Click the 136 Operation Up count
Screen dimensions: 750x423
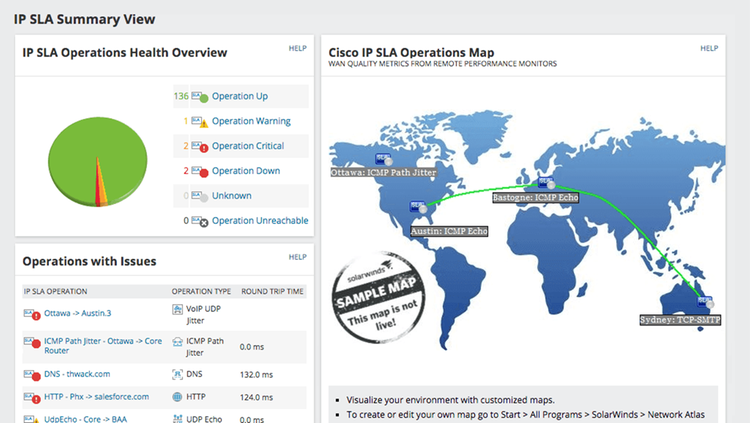[181, 96]
